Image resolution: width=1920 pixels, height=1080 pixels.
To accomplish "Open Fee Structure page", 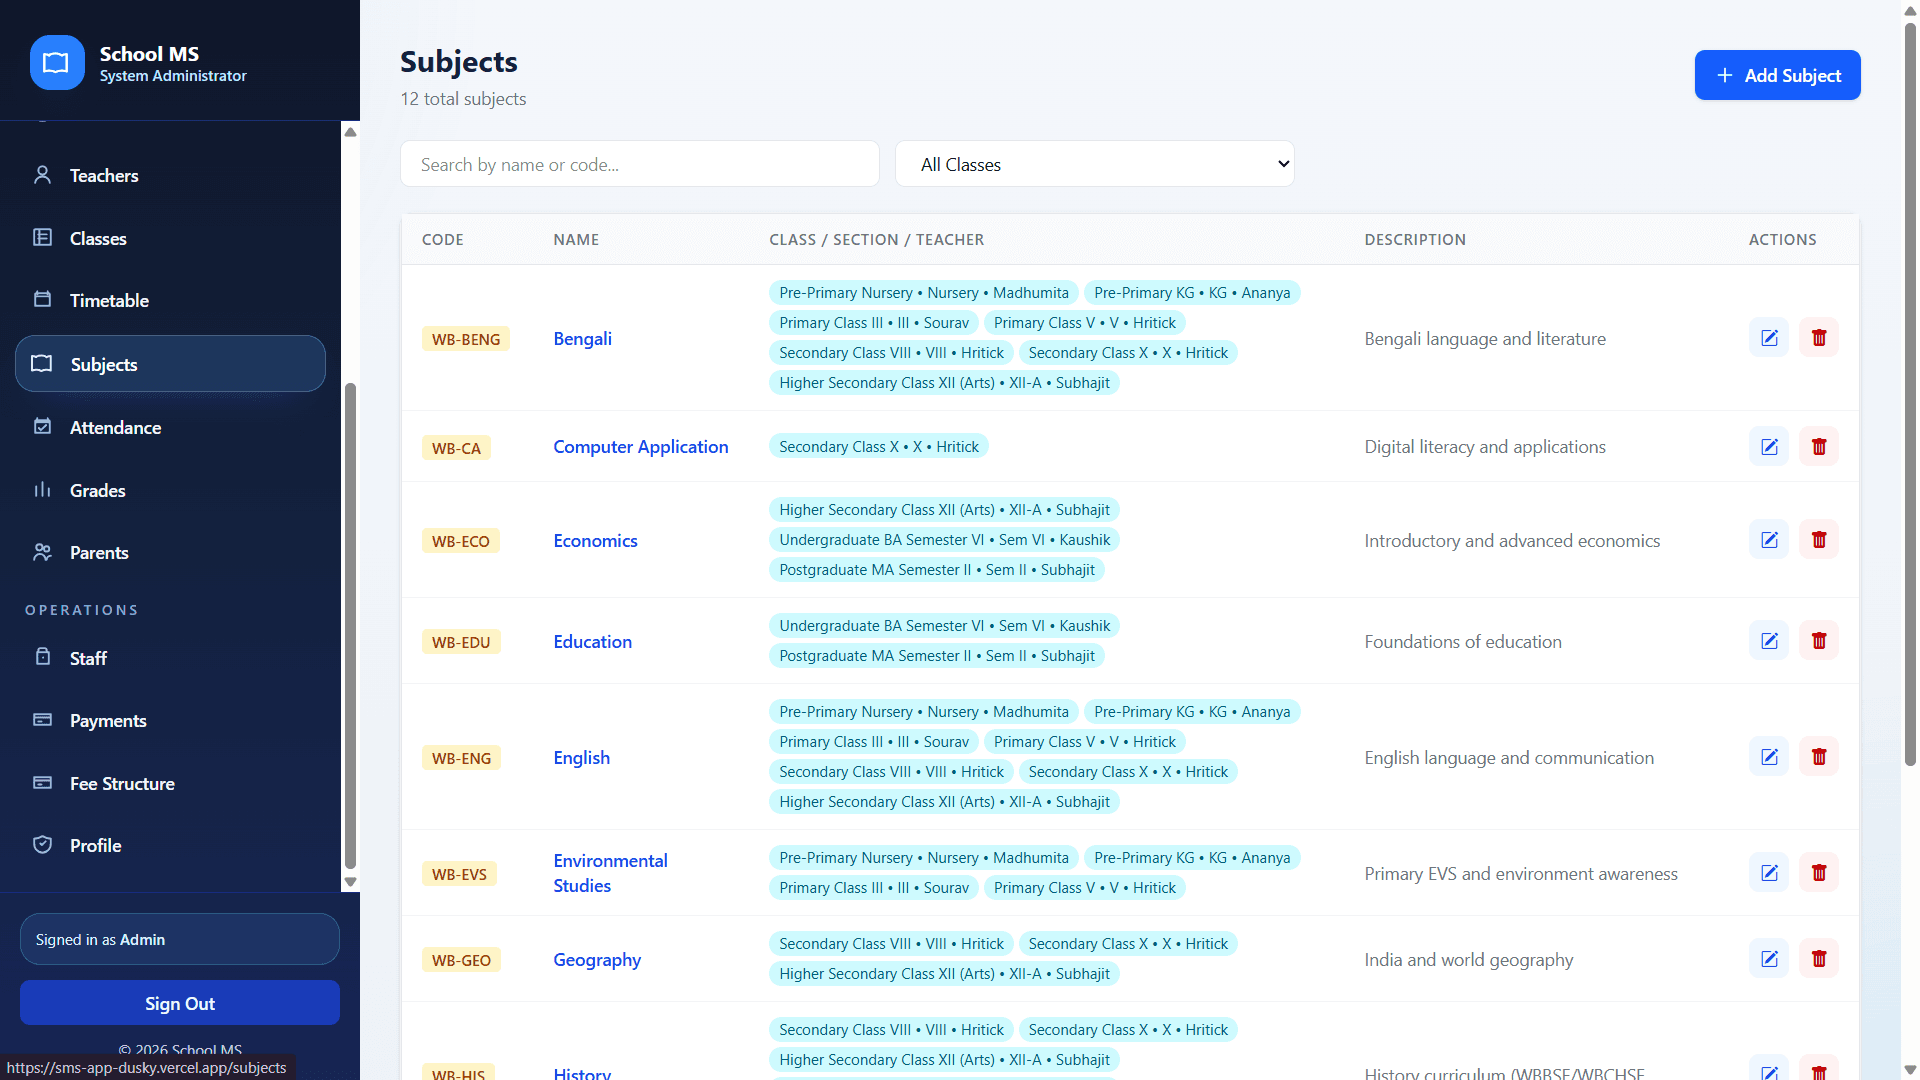I will pyautogui.click(x=170, y=783).
